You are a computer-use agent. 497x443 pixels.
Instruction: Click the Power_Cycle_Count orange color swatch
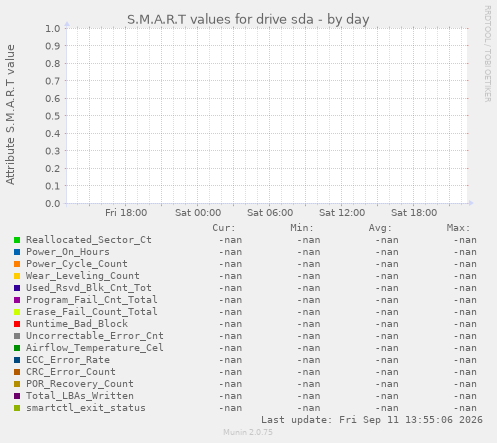click(x=17, y=264)
